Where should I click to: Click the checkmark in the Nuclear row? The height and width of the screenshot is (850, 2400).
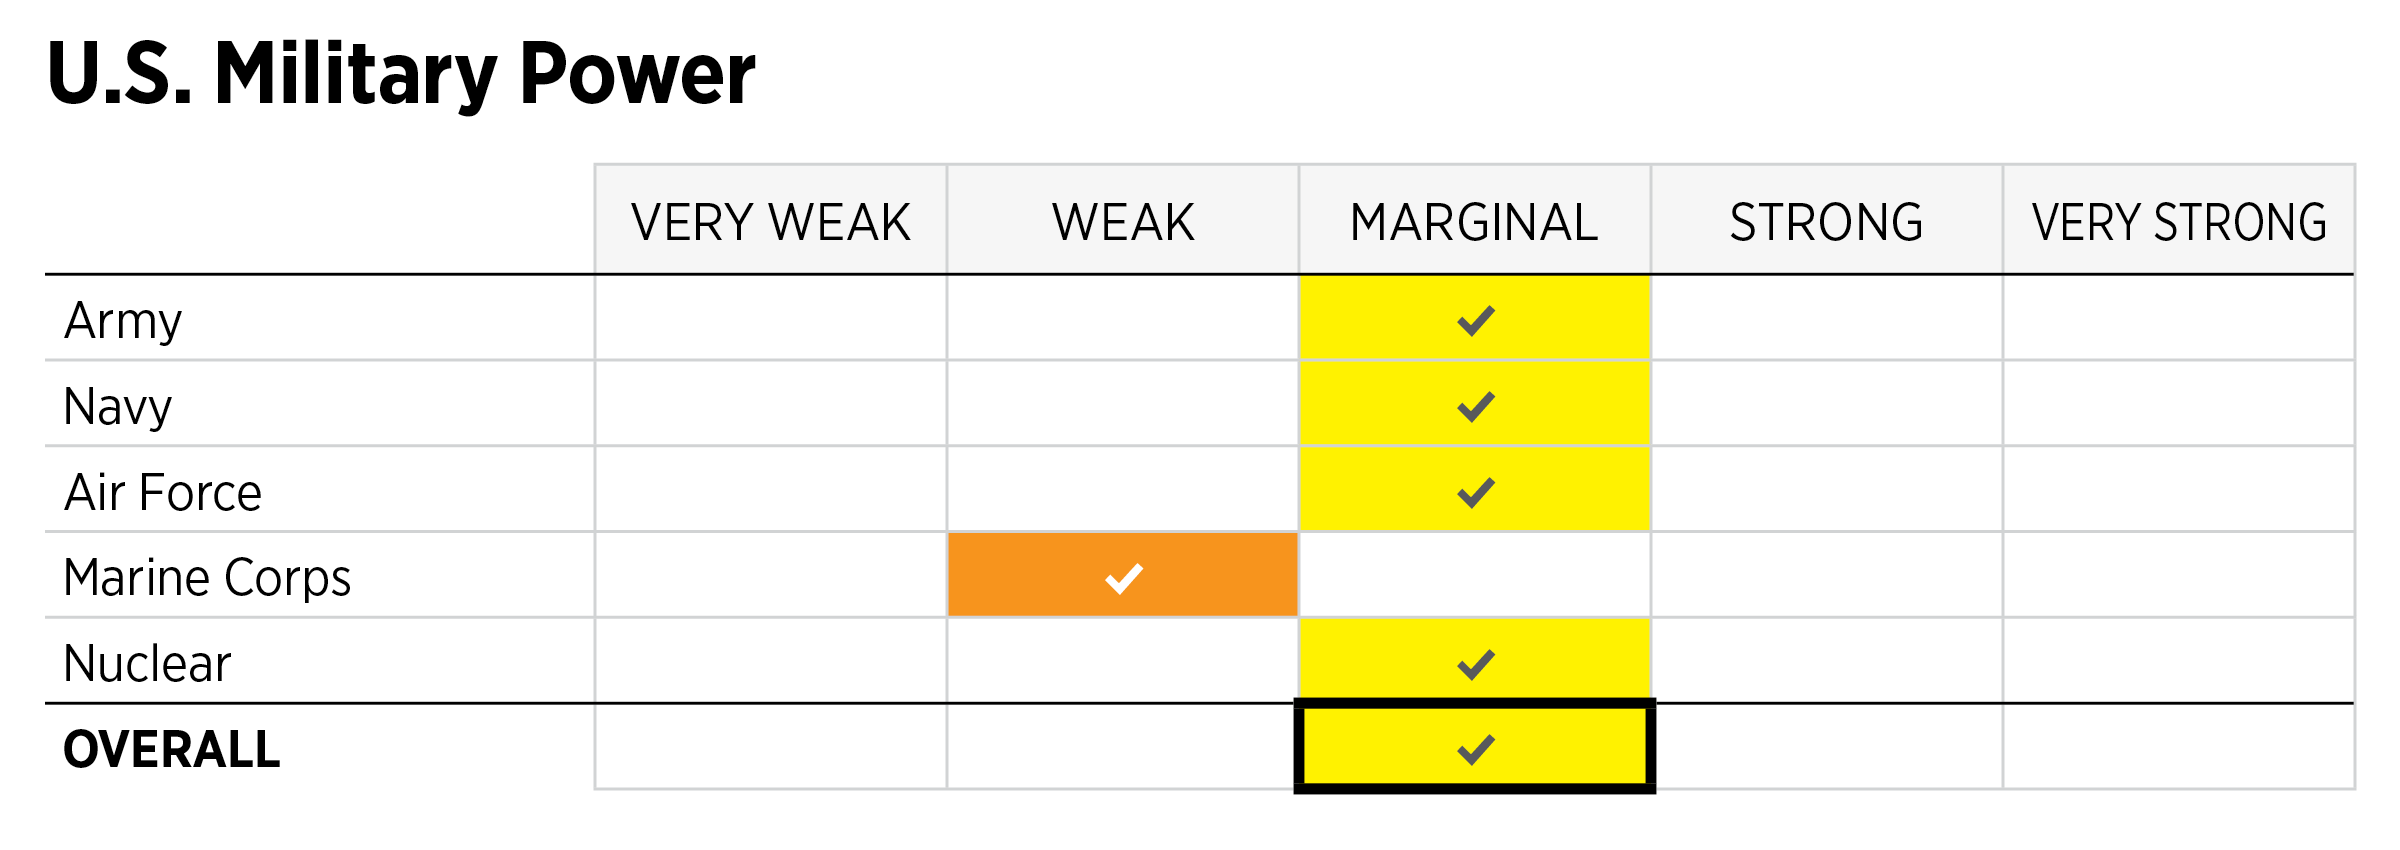tap(1475, 665)
